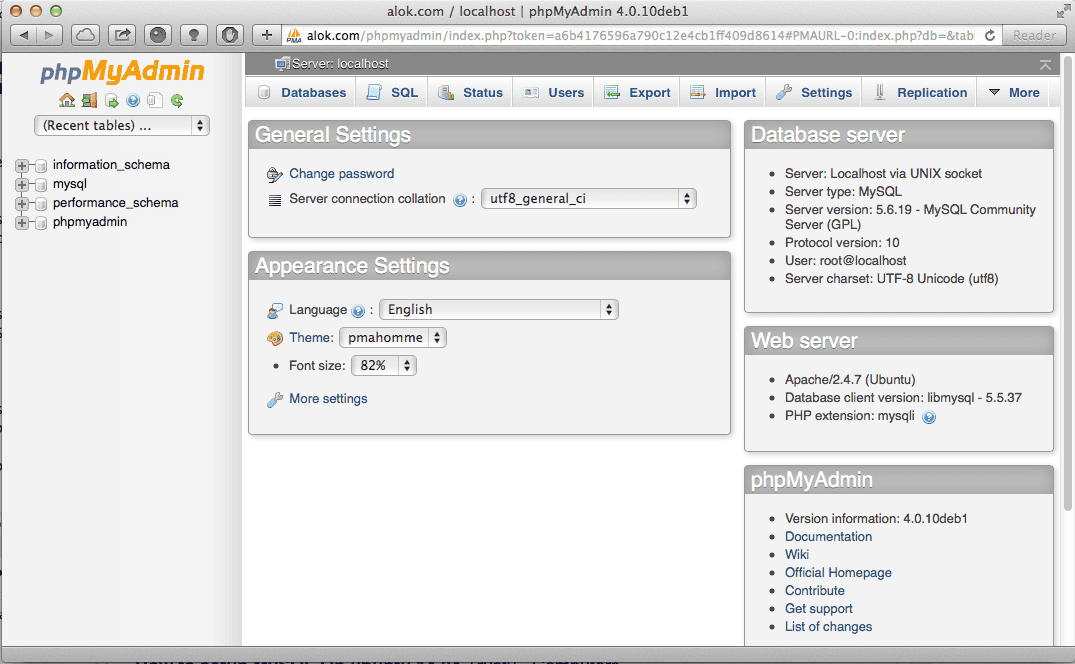The width and height of the screenshot is (1075, 664).
Task: Expand the information_schema database tree
Action: tap(22, 165)
